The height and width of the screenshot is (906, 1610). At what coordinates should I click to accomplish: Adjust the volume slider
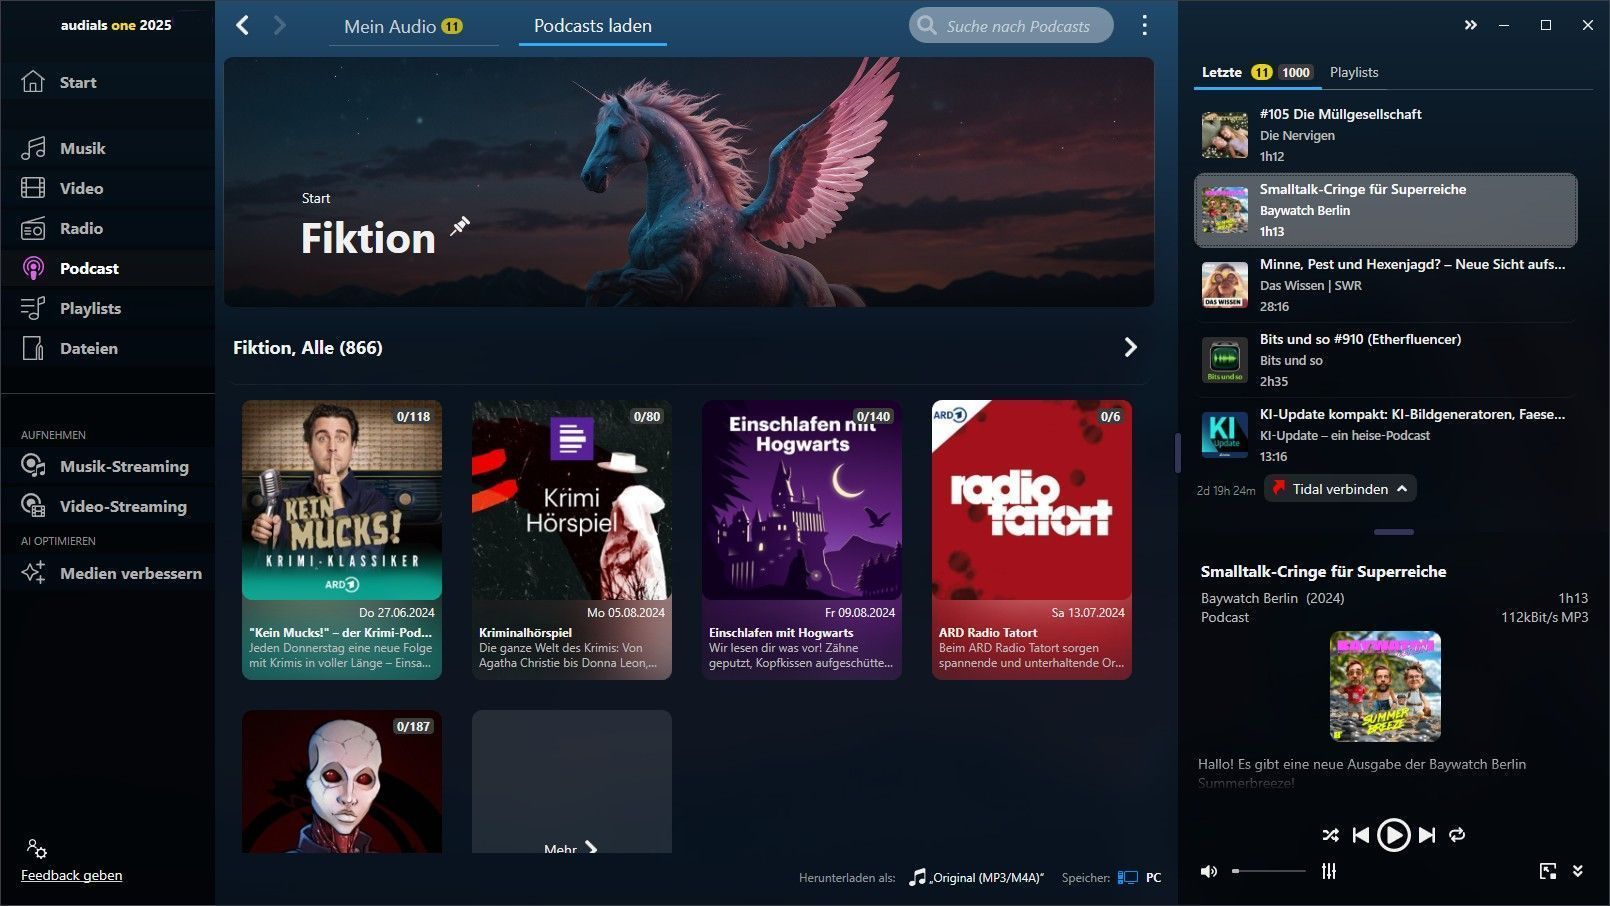tap(1269, 871)
